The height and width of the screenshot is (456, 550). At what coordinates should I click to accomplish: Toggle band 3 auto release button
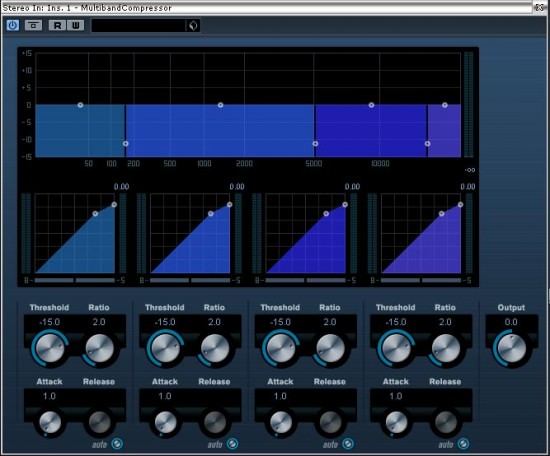(x=348, y=444)
